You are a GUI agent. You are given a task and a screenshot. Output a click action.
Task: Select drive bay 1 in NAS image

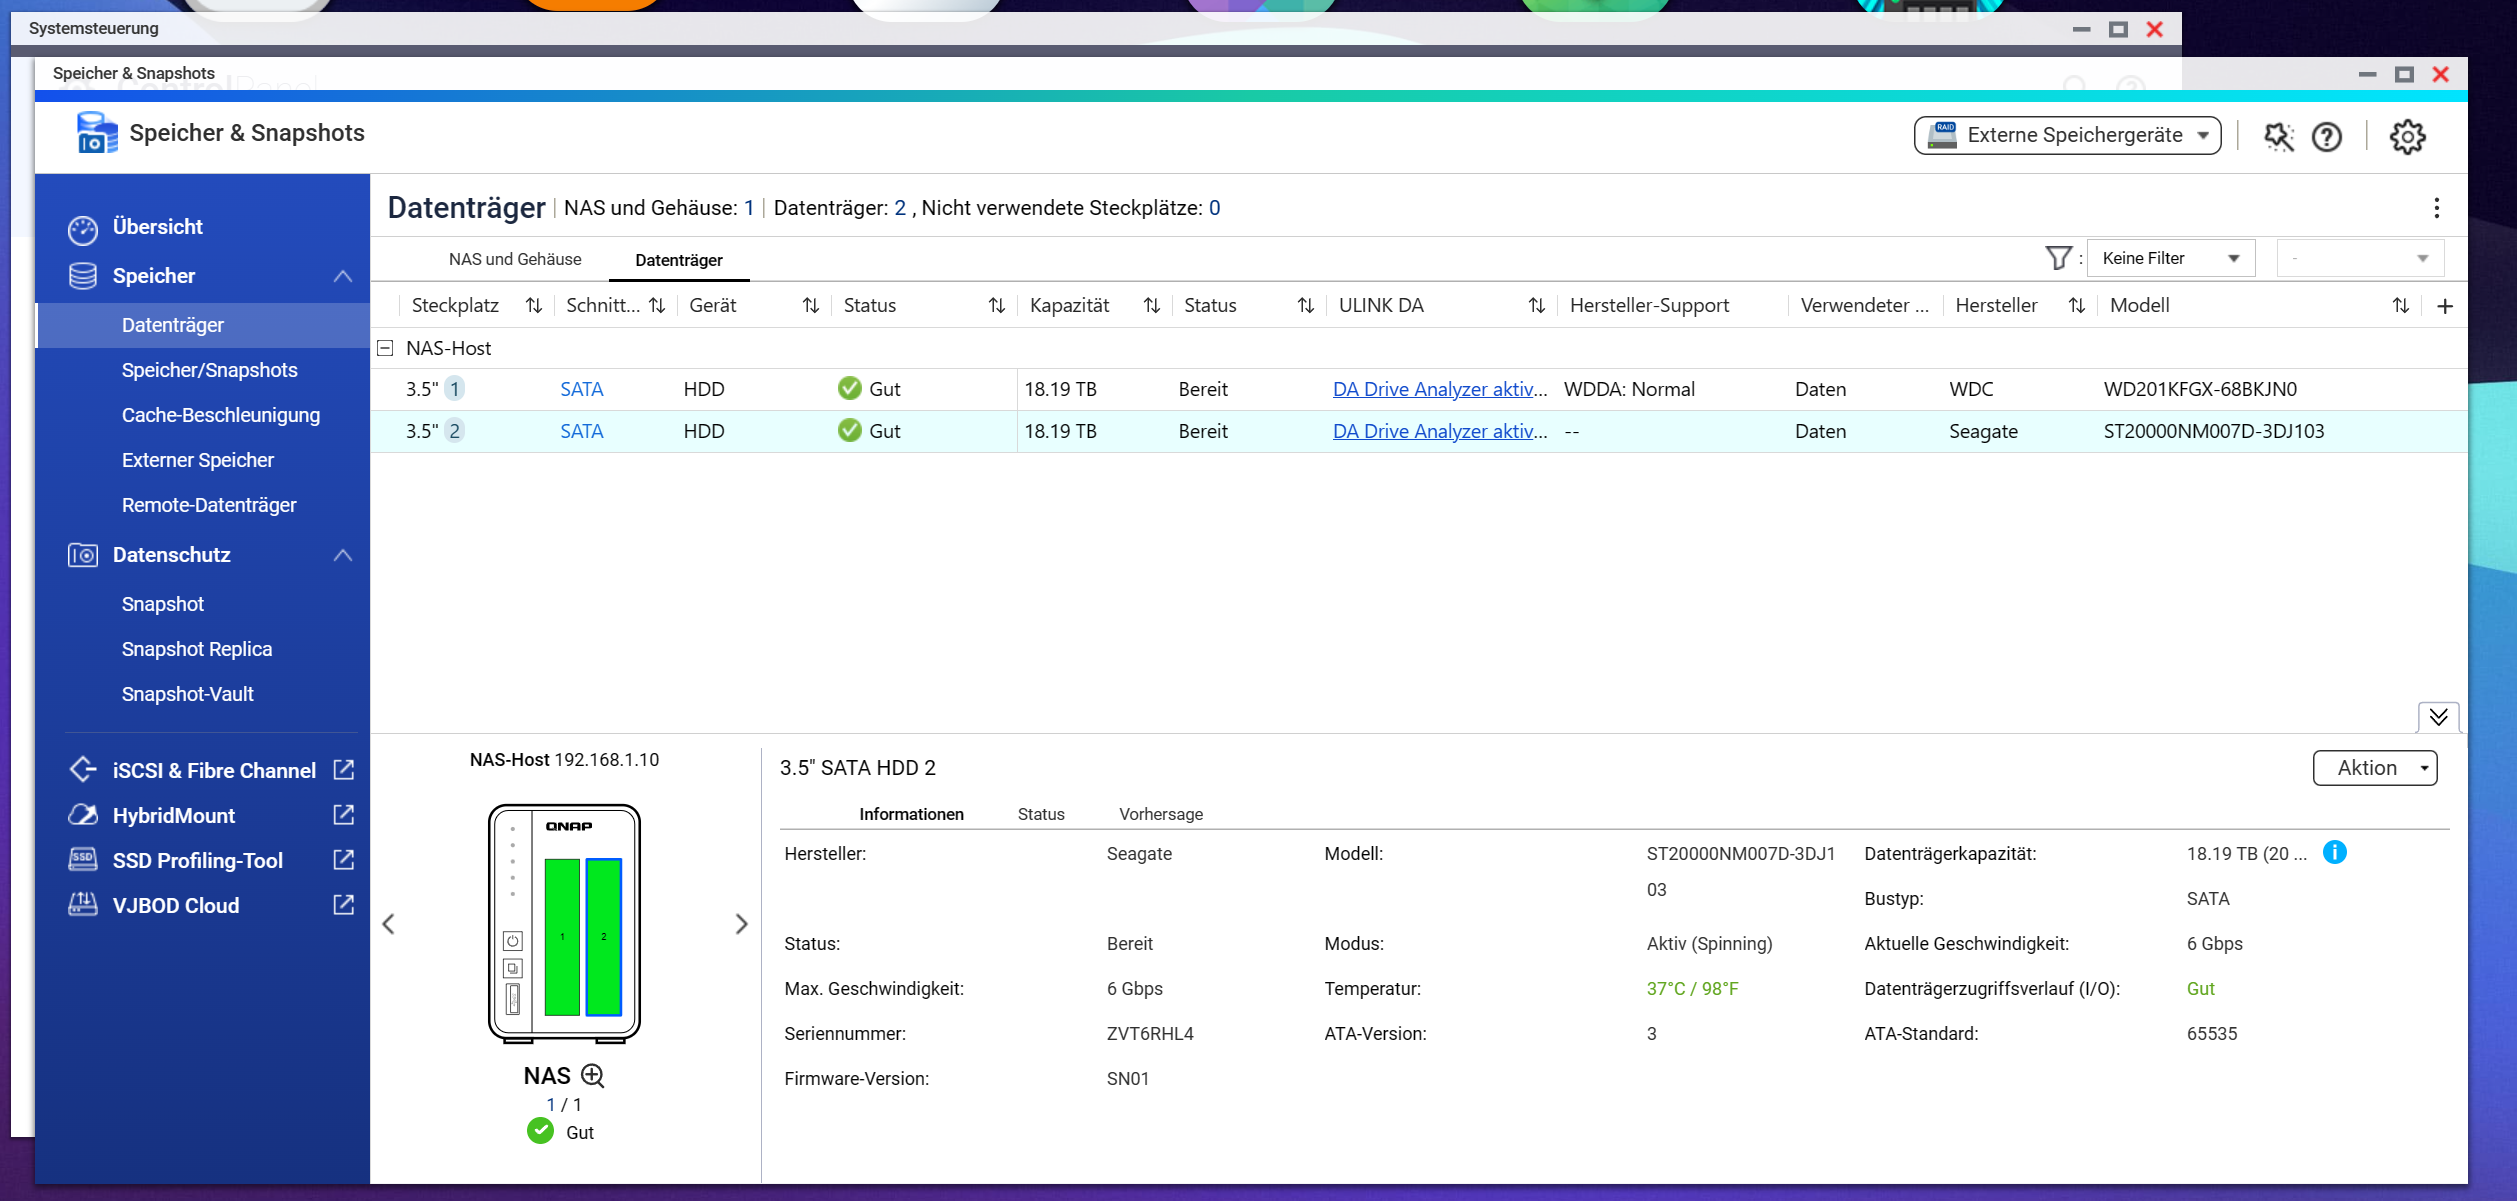[562, 936]
